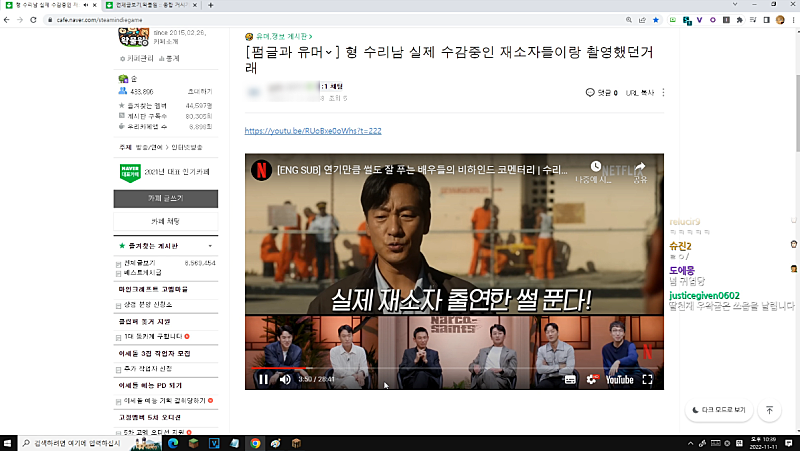Click the video Share arrow icon
Viewport: 800px width, 451px height.
tap(639, 166)
